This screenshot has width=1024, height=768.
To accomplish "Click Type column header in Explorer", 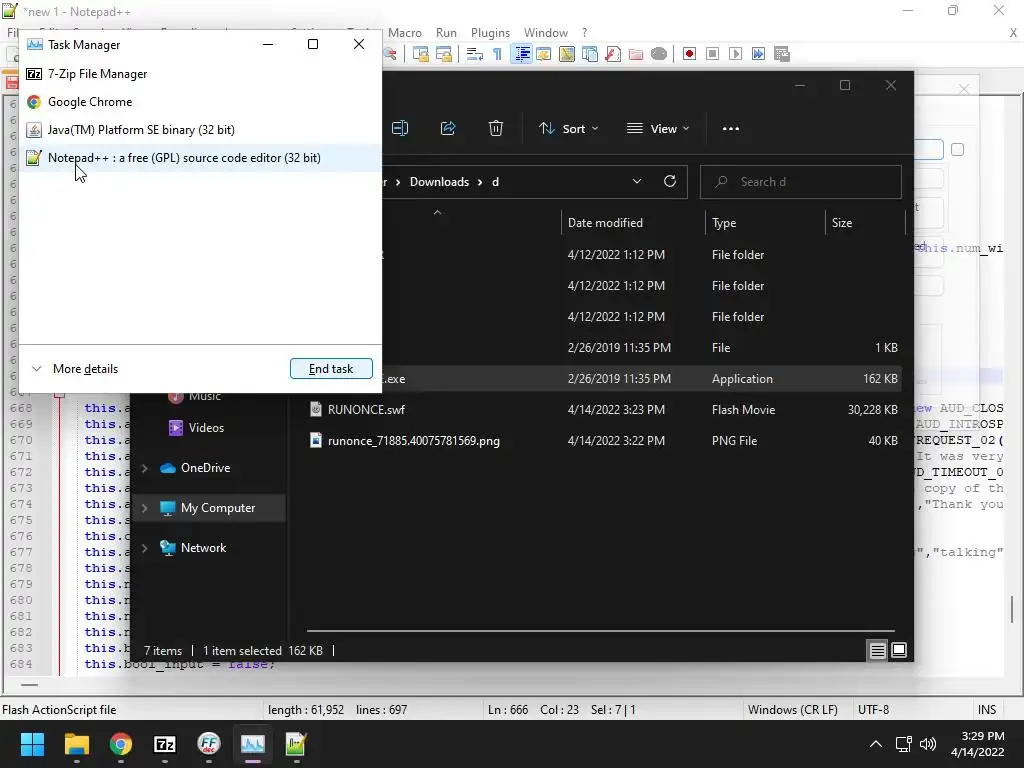I will coord(724,223).
